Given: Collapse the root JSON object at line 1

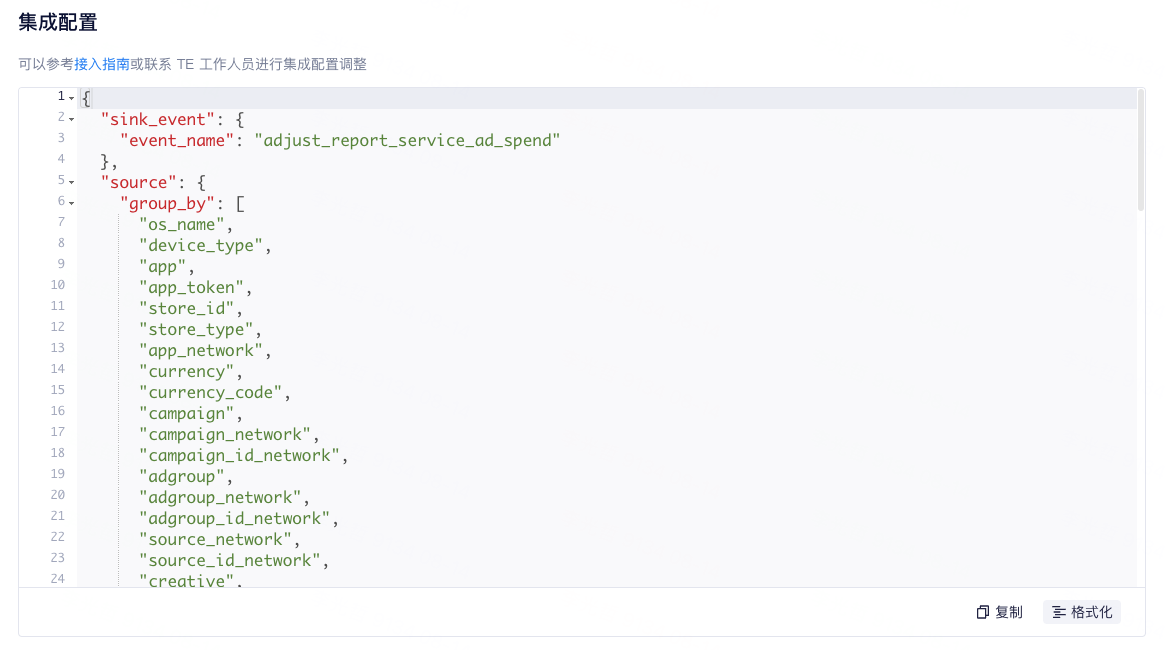Looking at the screenshot, I should [71, 97].
